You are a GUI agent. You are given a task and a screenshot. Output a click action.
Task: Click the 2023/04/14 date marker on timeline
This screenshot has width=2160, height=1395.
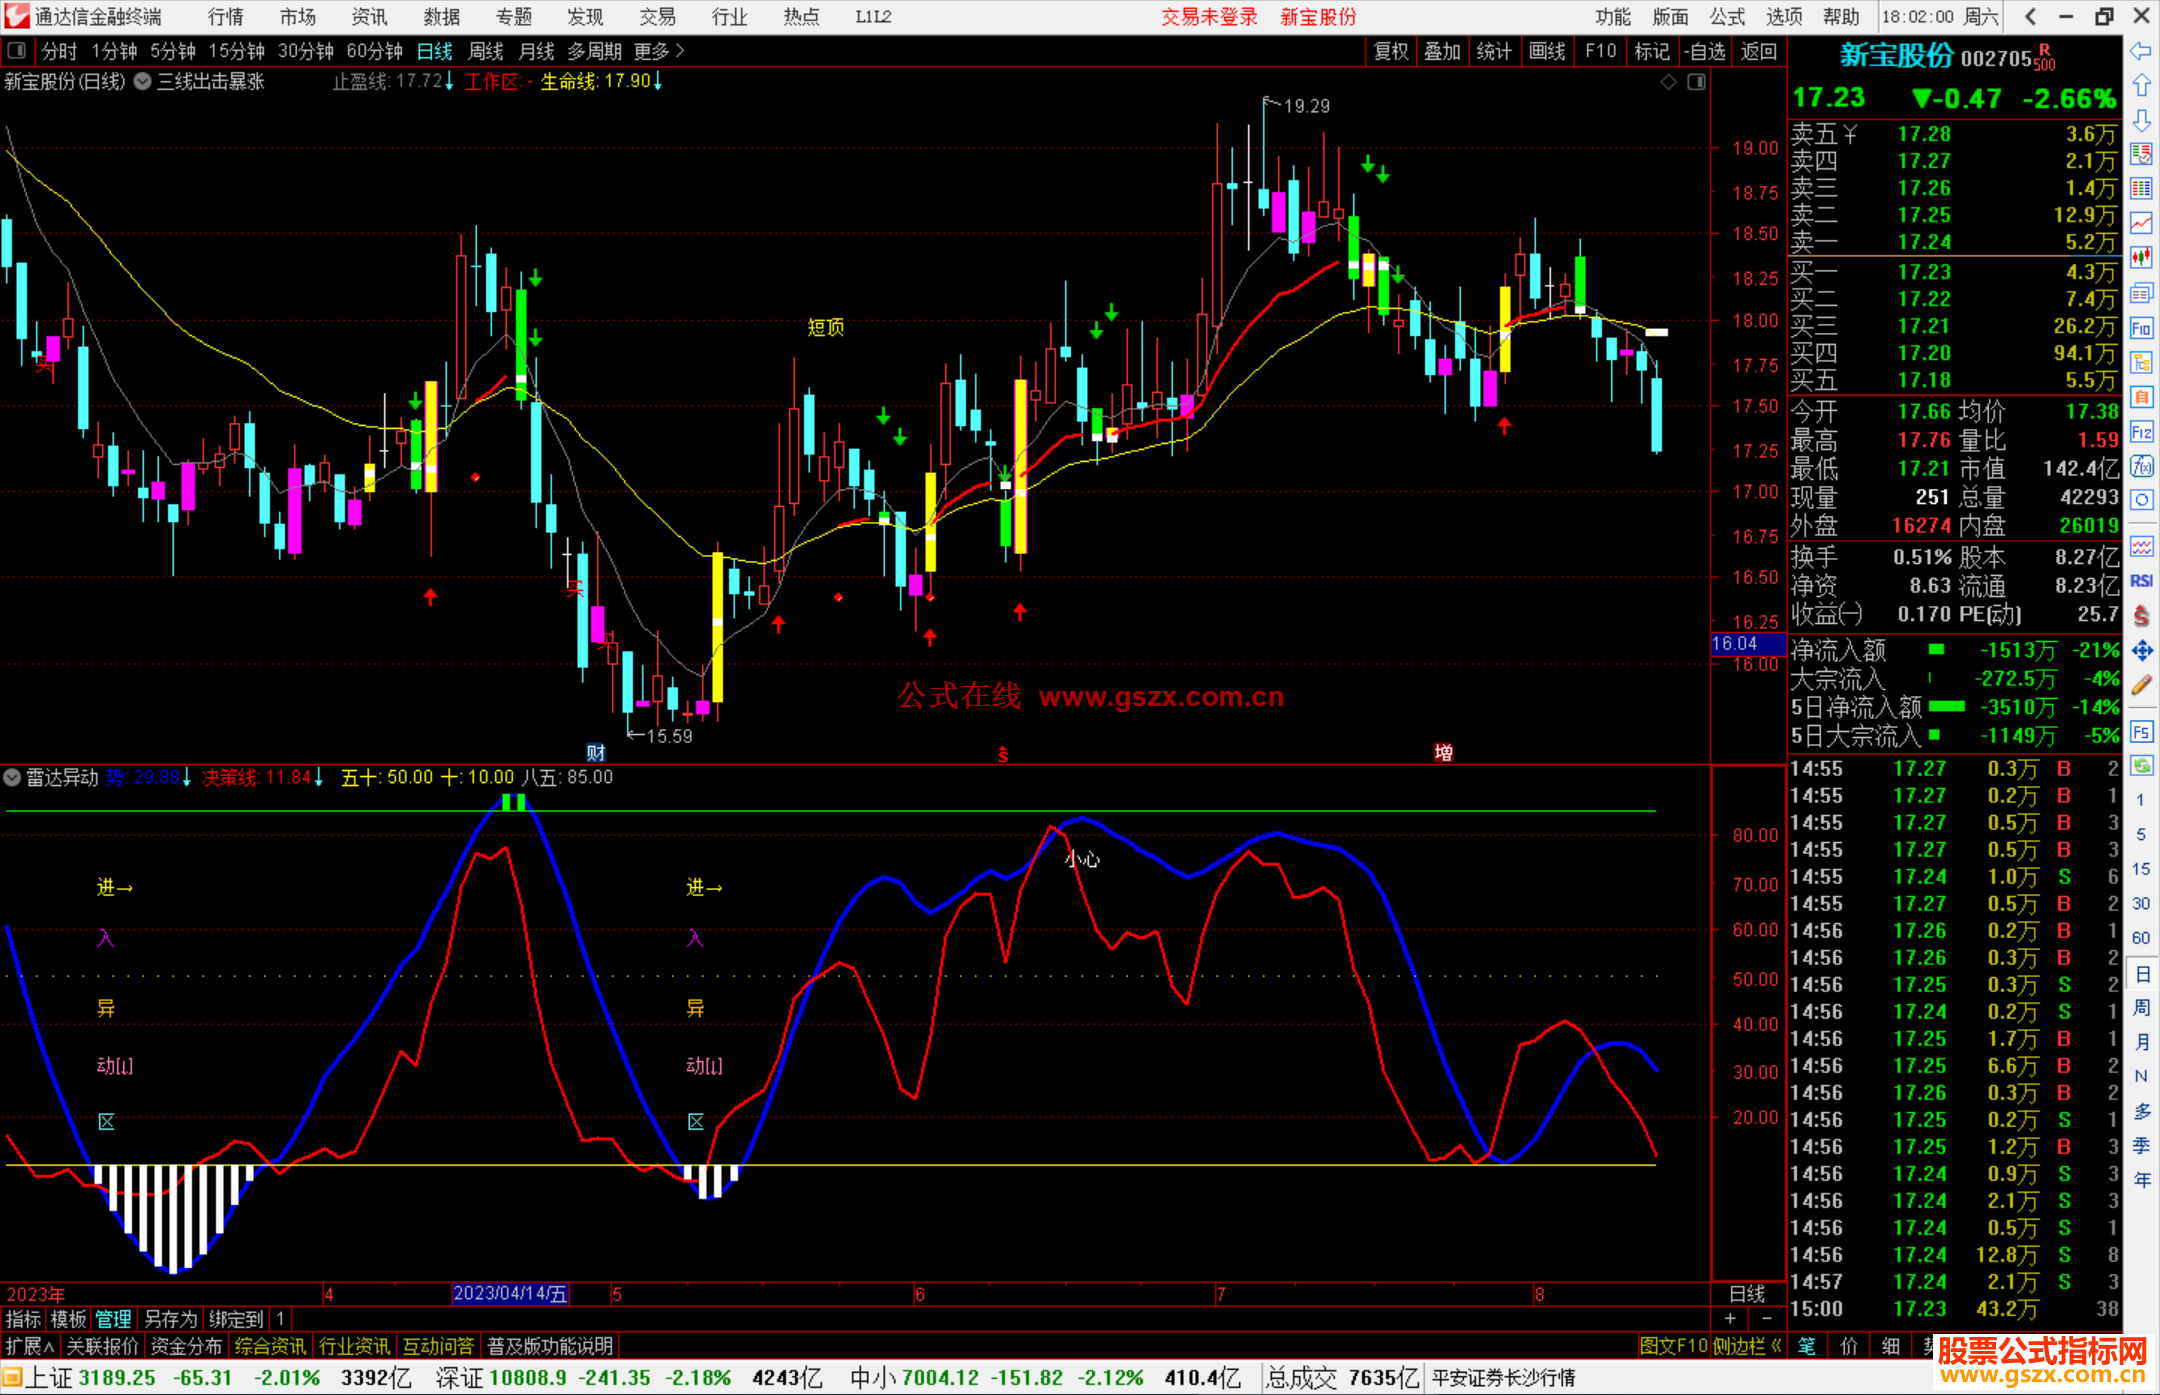[510, 1293]
